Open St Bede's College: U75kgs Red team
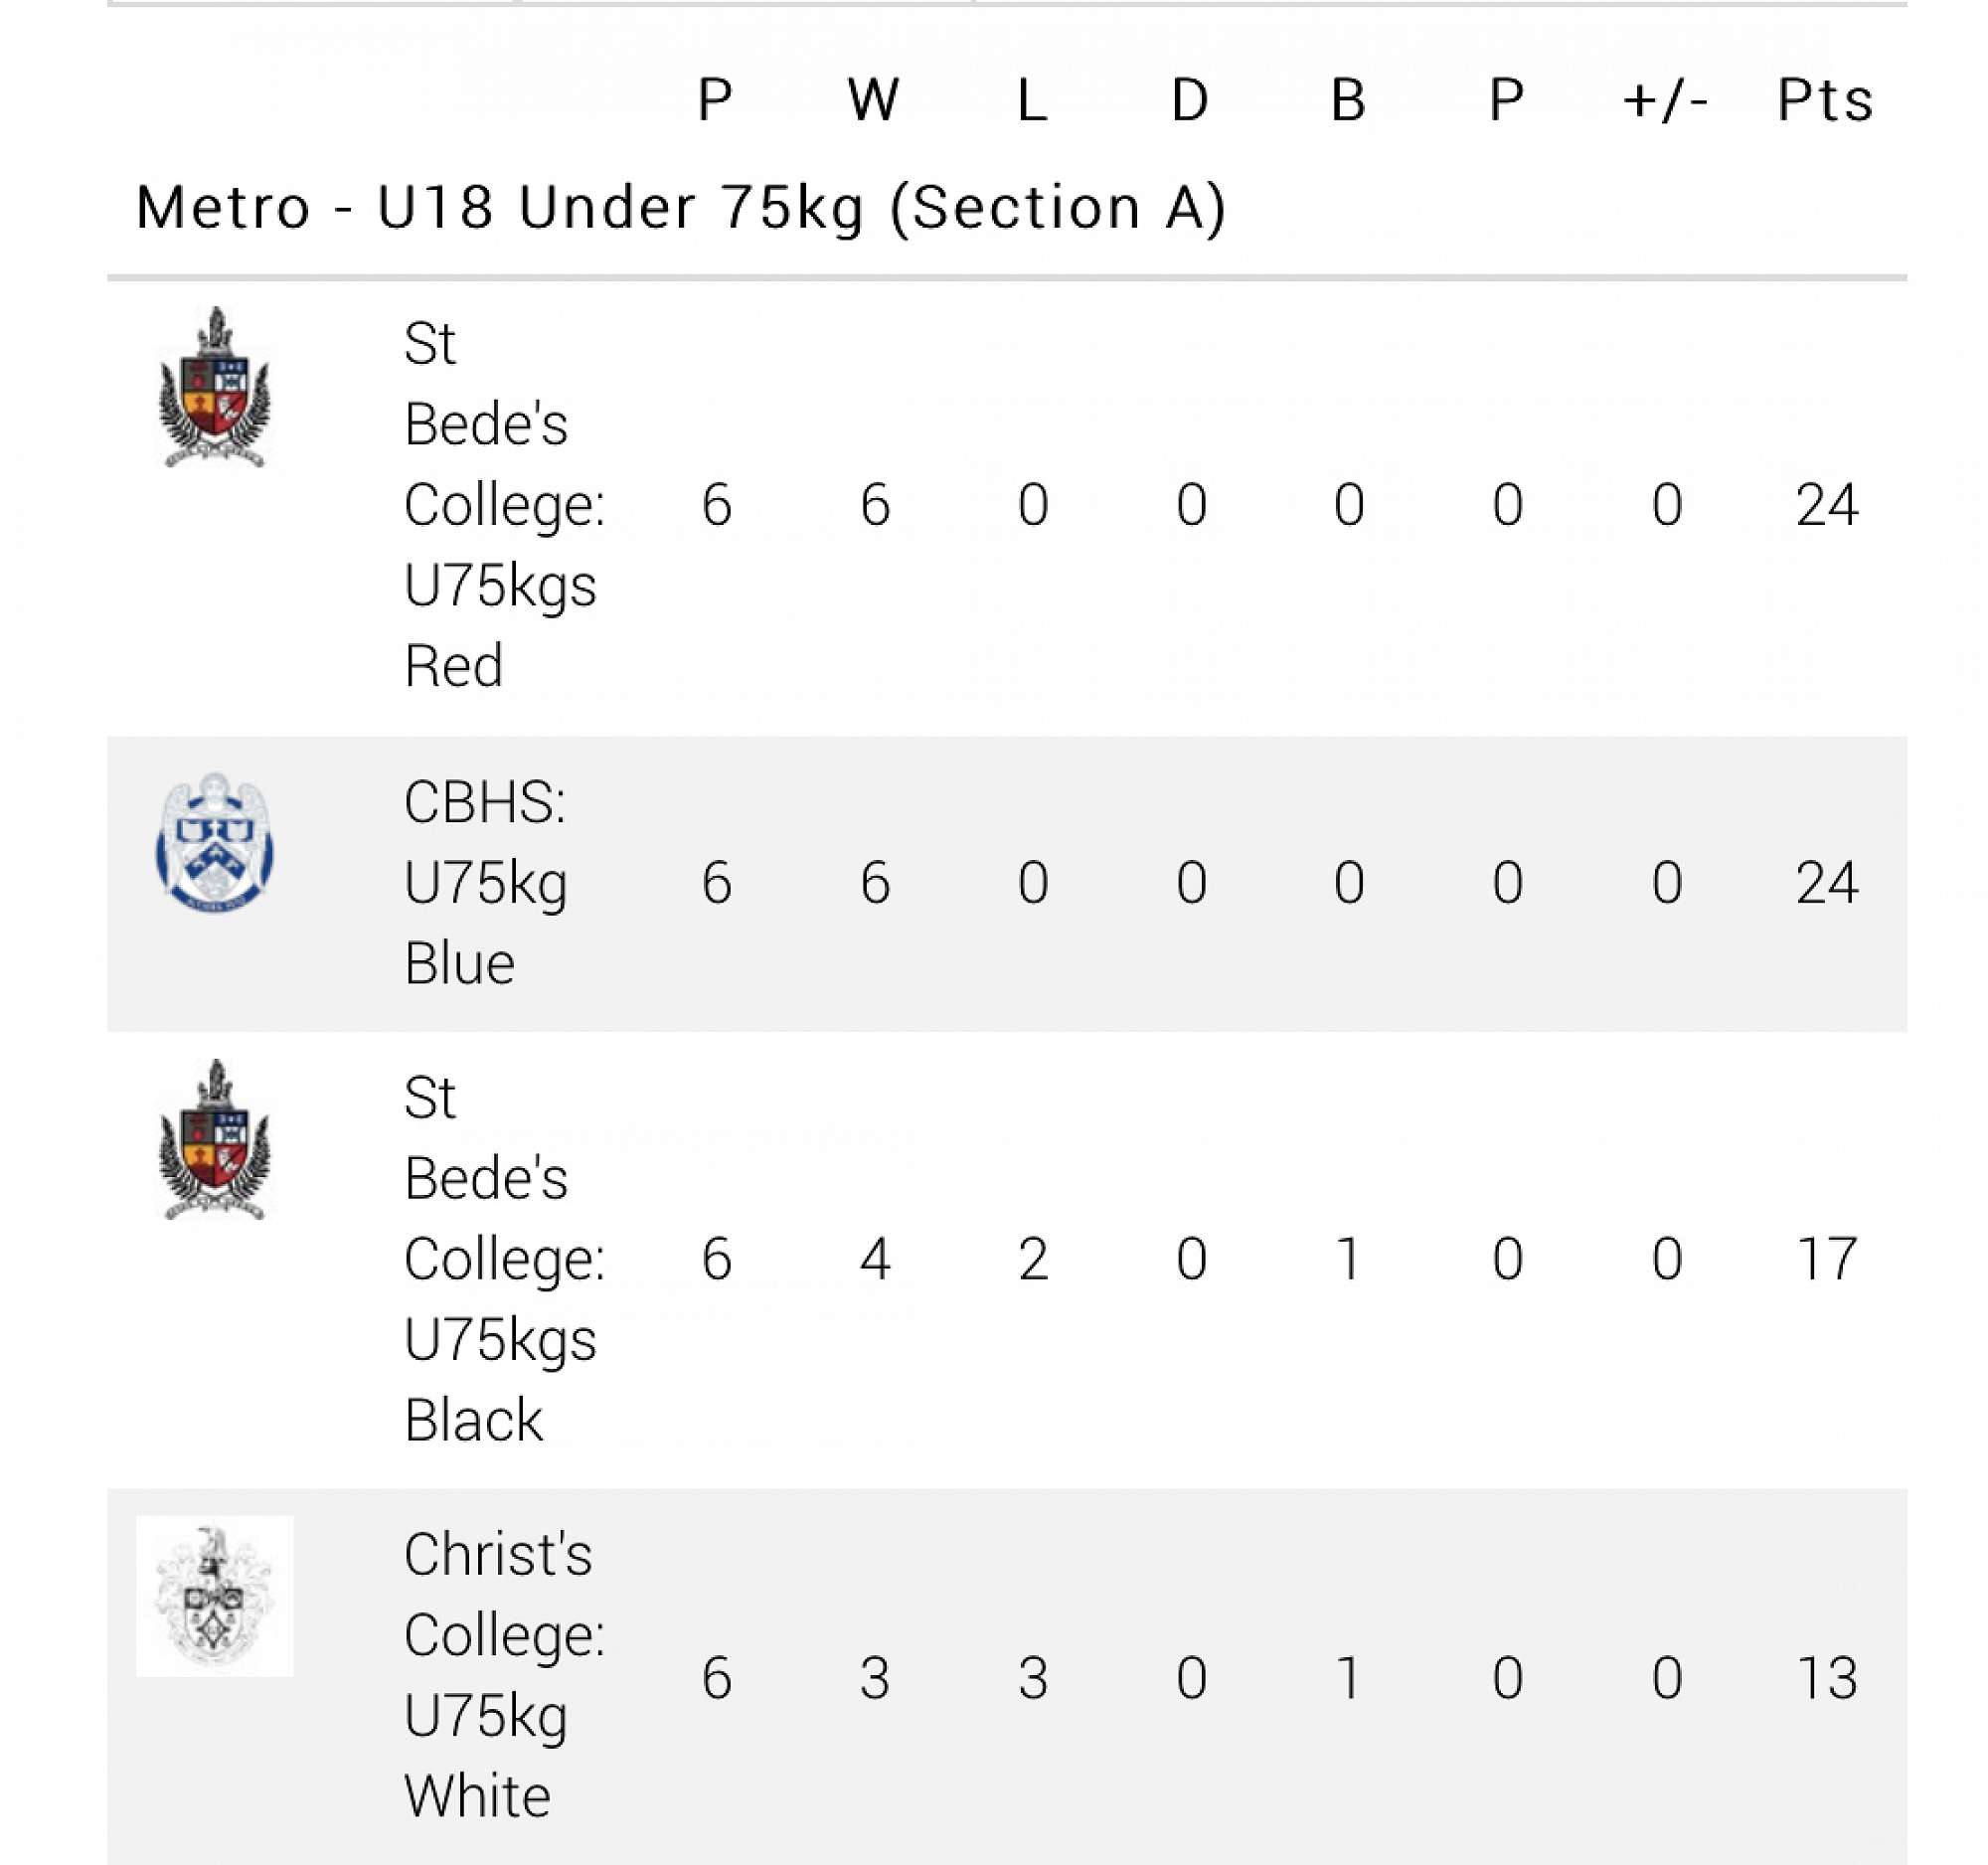This screenshot has height=1865, width=1988. coord(503,504)
